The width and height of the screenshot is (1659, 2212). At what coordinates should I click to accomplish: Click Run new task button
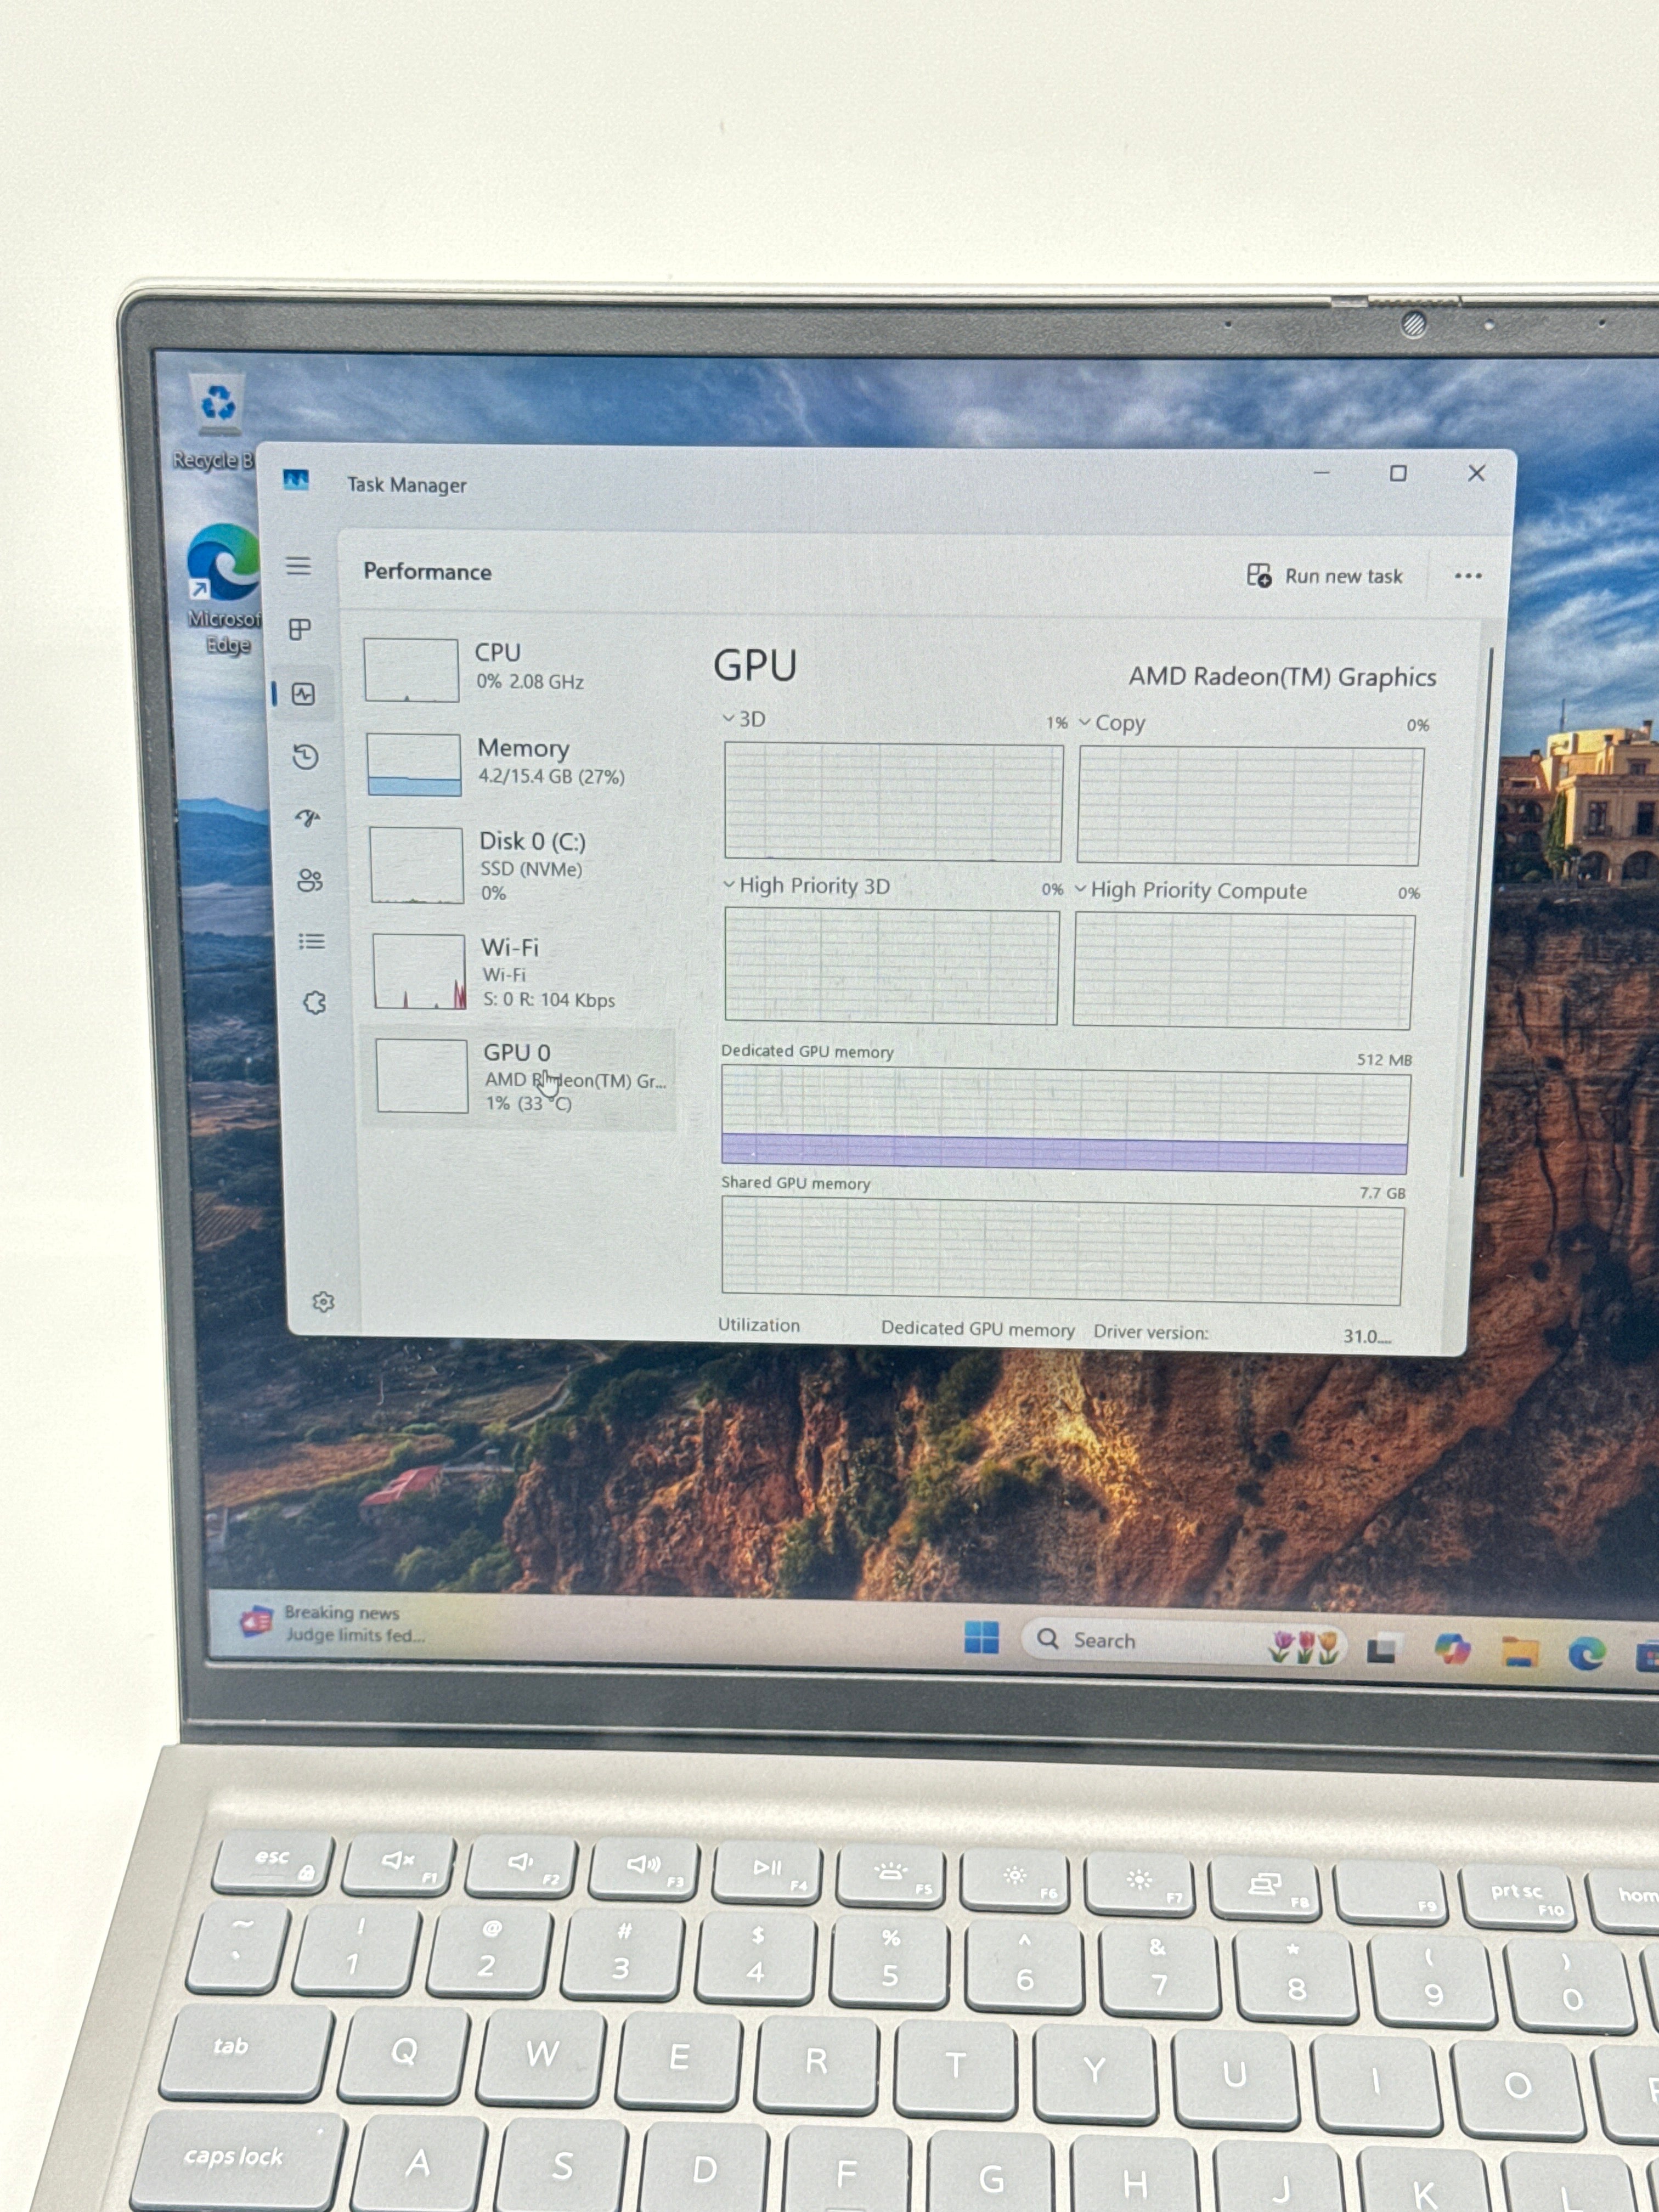[1324, 576]
